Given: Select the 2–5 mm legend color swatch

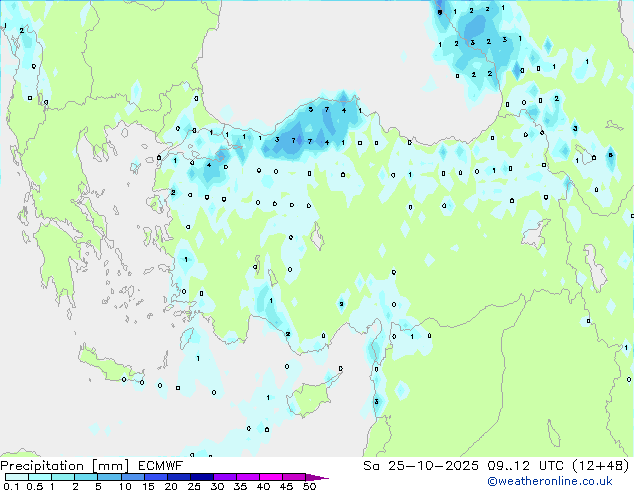Looking at the screenshot, I should click(x=86, y=477).
